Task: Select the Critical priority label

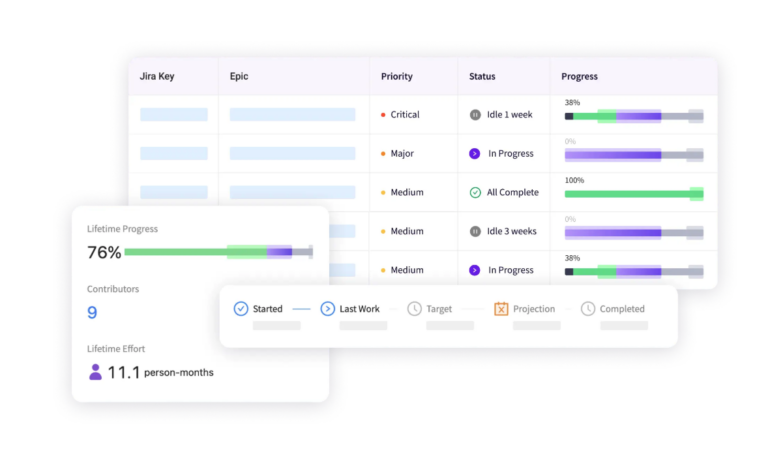Action: [x=405, y=115]
